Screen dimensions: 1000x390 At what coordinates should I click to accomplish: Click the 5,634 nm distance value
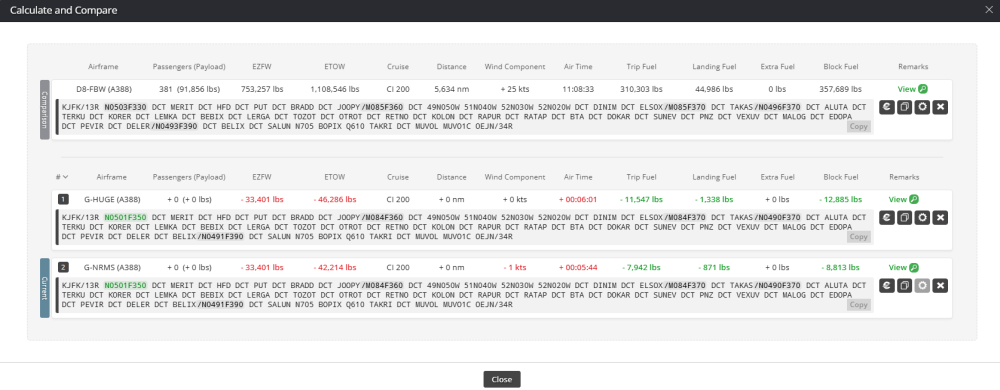coord(452,89)
